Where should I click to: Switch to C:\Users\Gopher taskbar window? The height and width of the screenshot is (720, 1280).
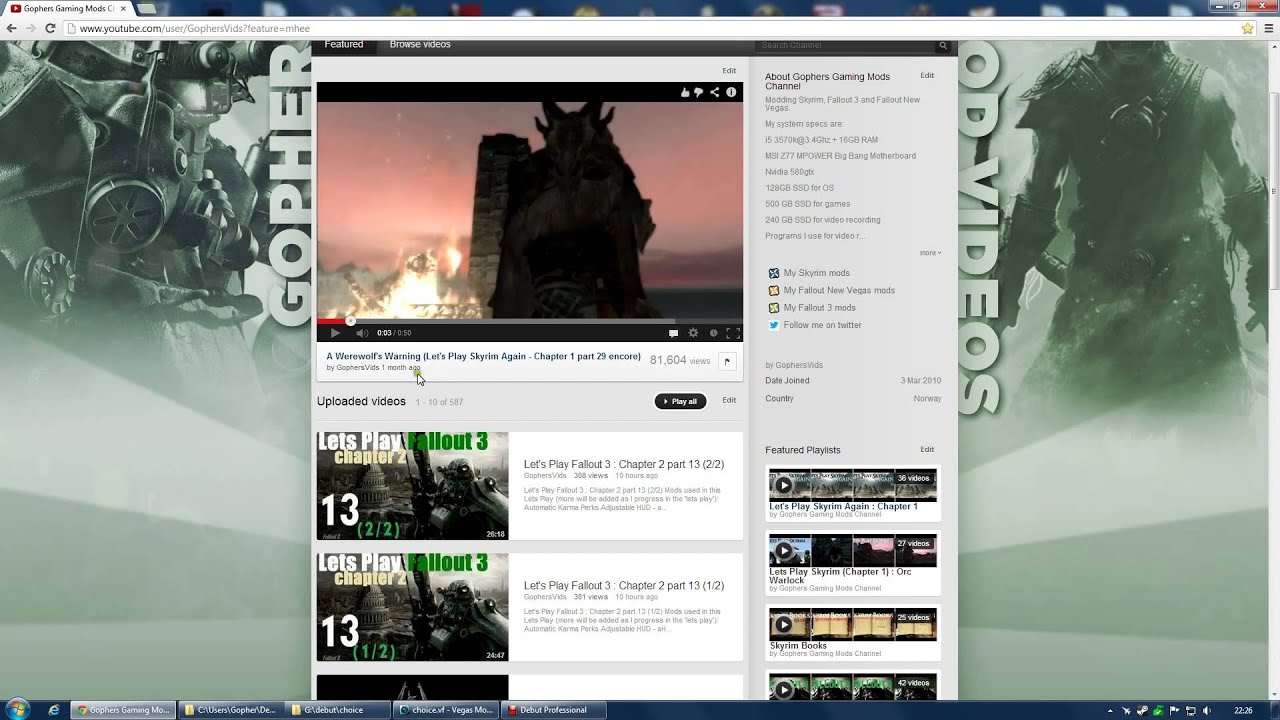pyautogui.click(x=230, y=710)
